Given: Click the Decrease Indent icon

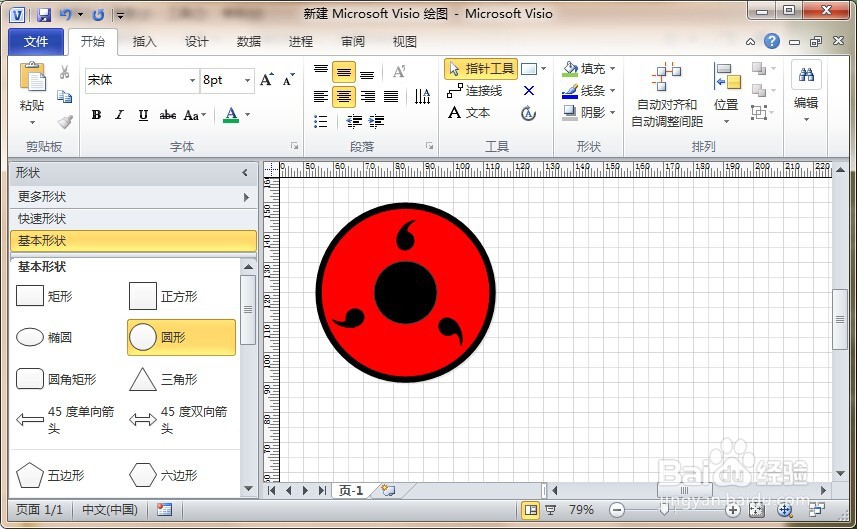Looking at the screenshot, I should pyautogui.click(x=354, y=121).
